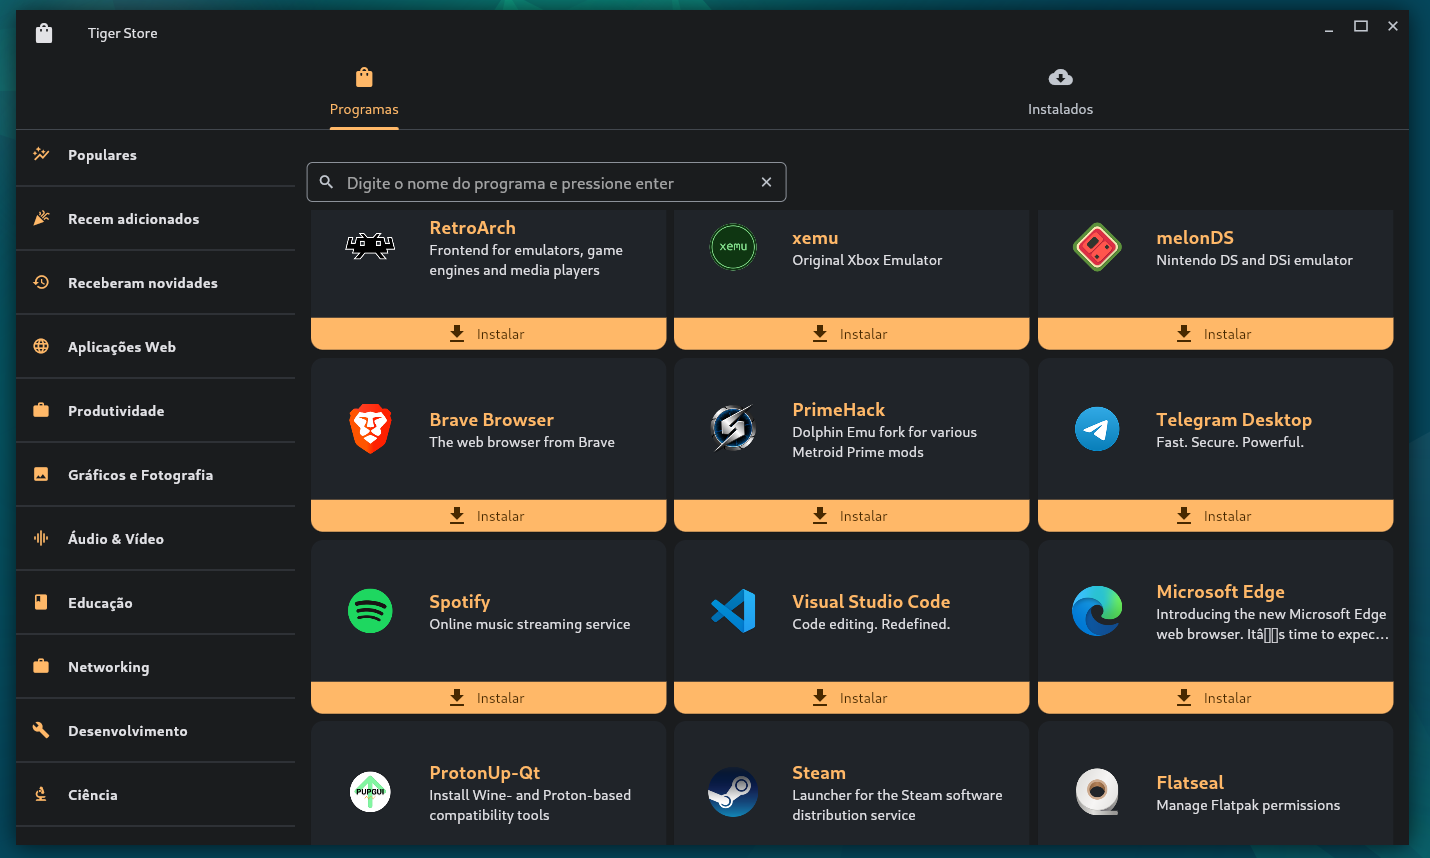Click the Tiger Store bag icon in title bar
Viewport: 1430px width, 858px height.
coord(44,33)
